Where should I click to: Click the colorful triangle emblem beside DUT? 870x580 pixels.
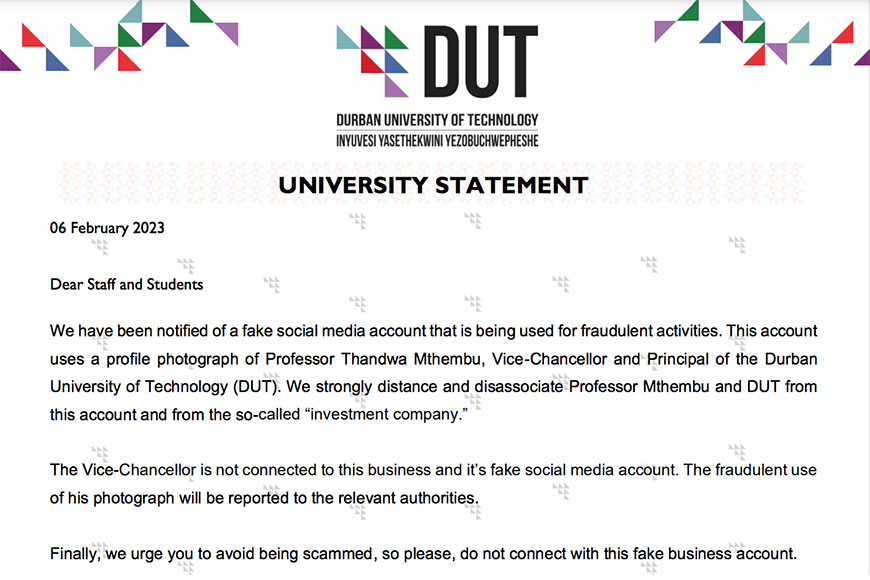click(372, 61)
